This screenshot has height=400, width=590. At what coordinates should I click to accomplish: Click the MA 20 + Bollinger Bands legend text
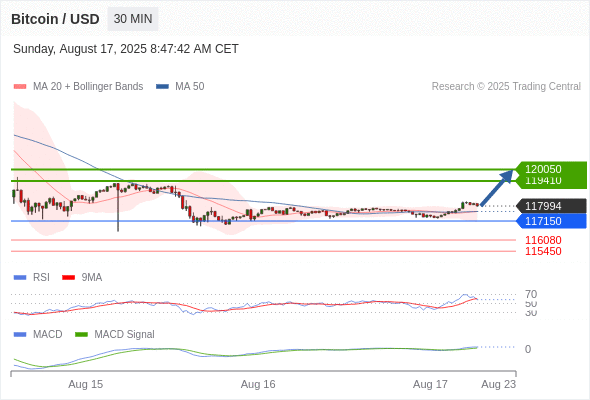point(88,87)
